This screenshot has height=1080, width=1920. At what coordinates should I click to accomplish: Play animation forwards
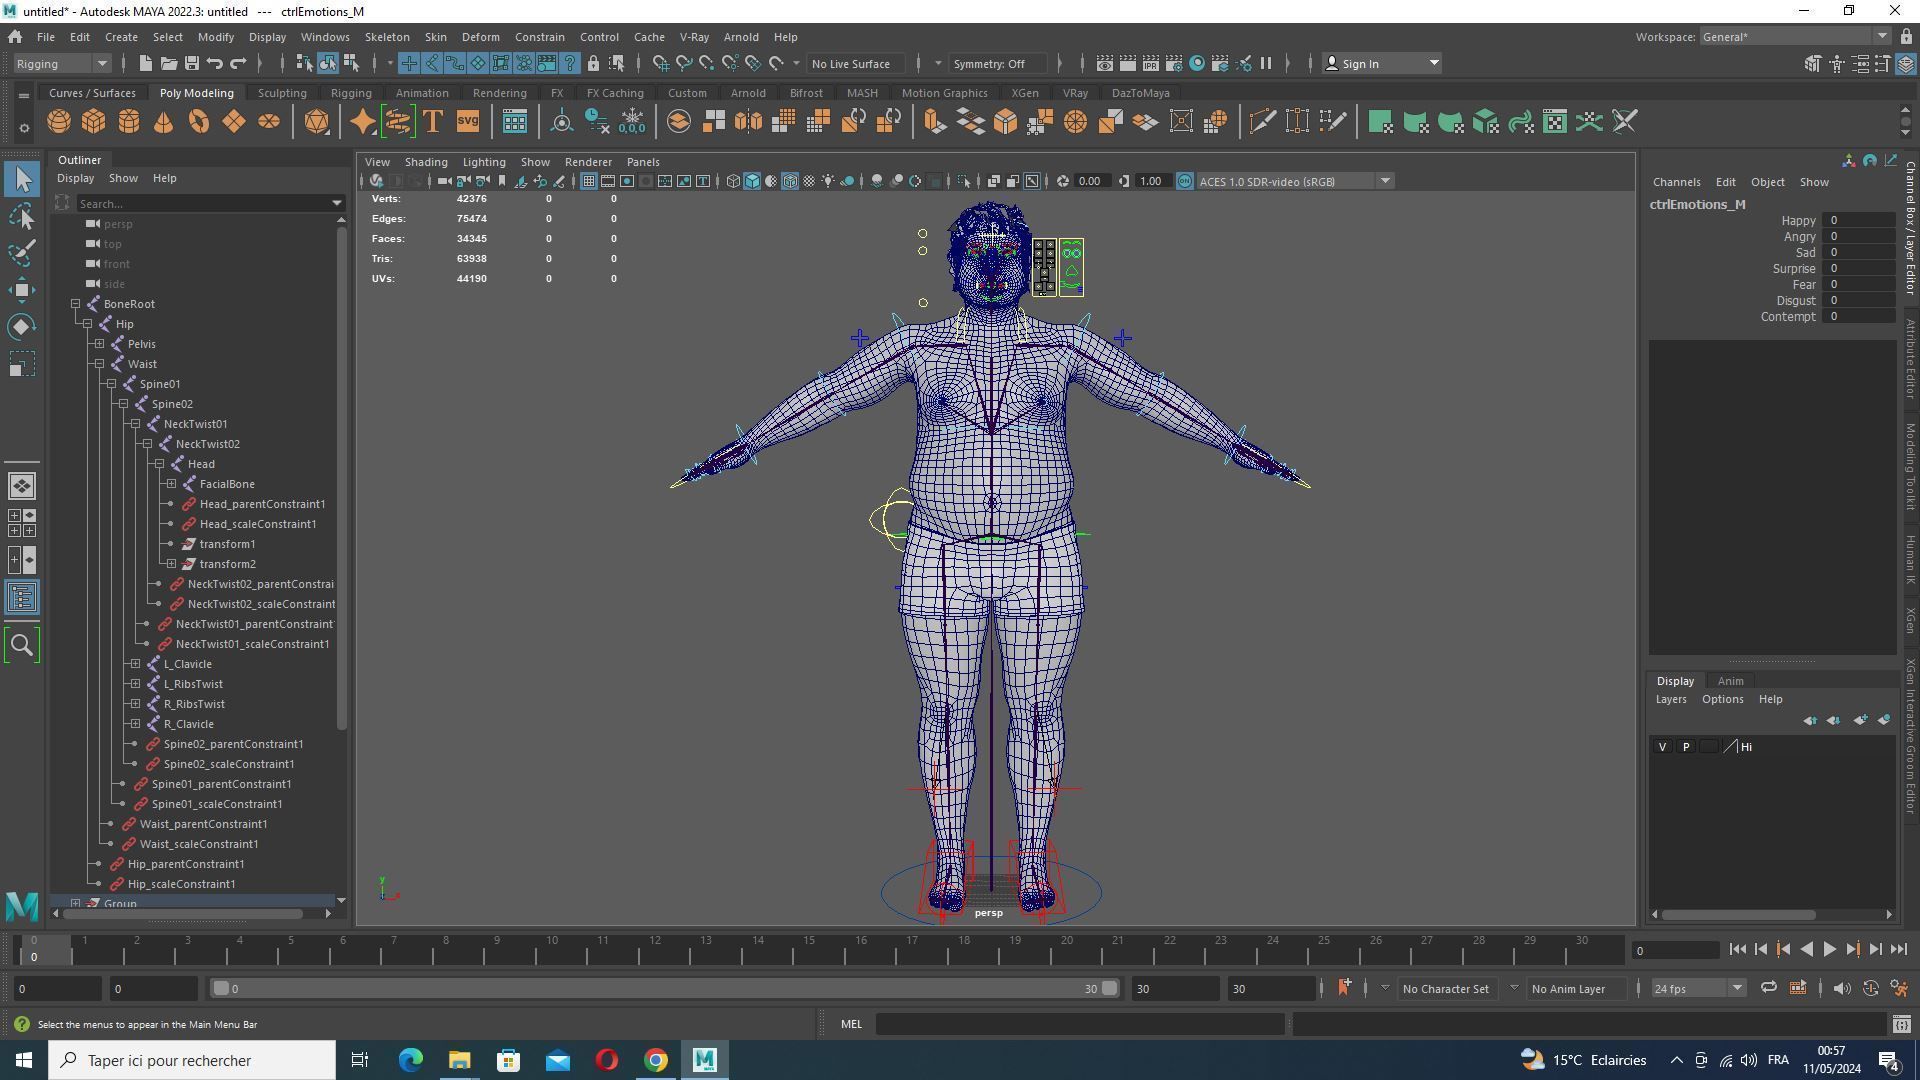pos(1830,950)
